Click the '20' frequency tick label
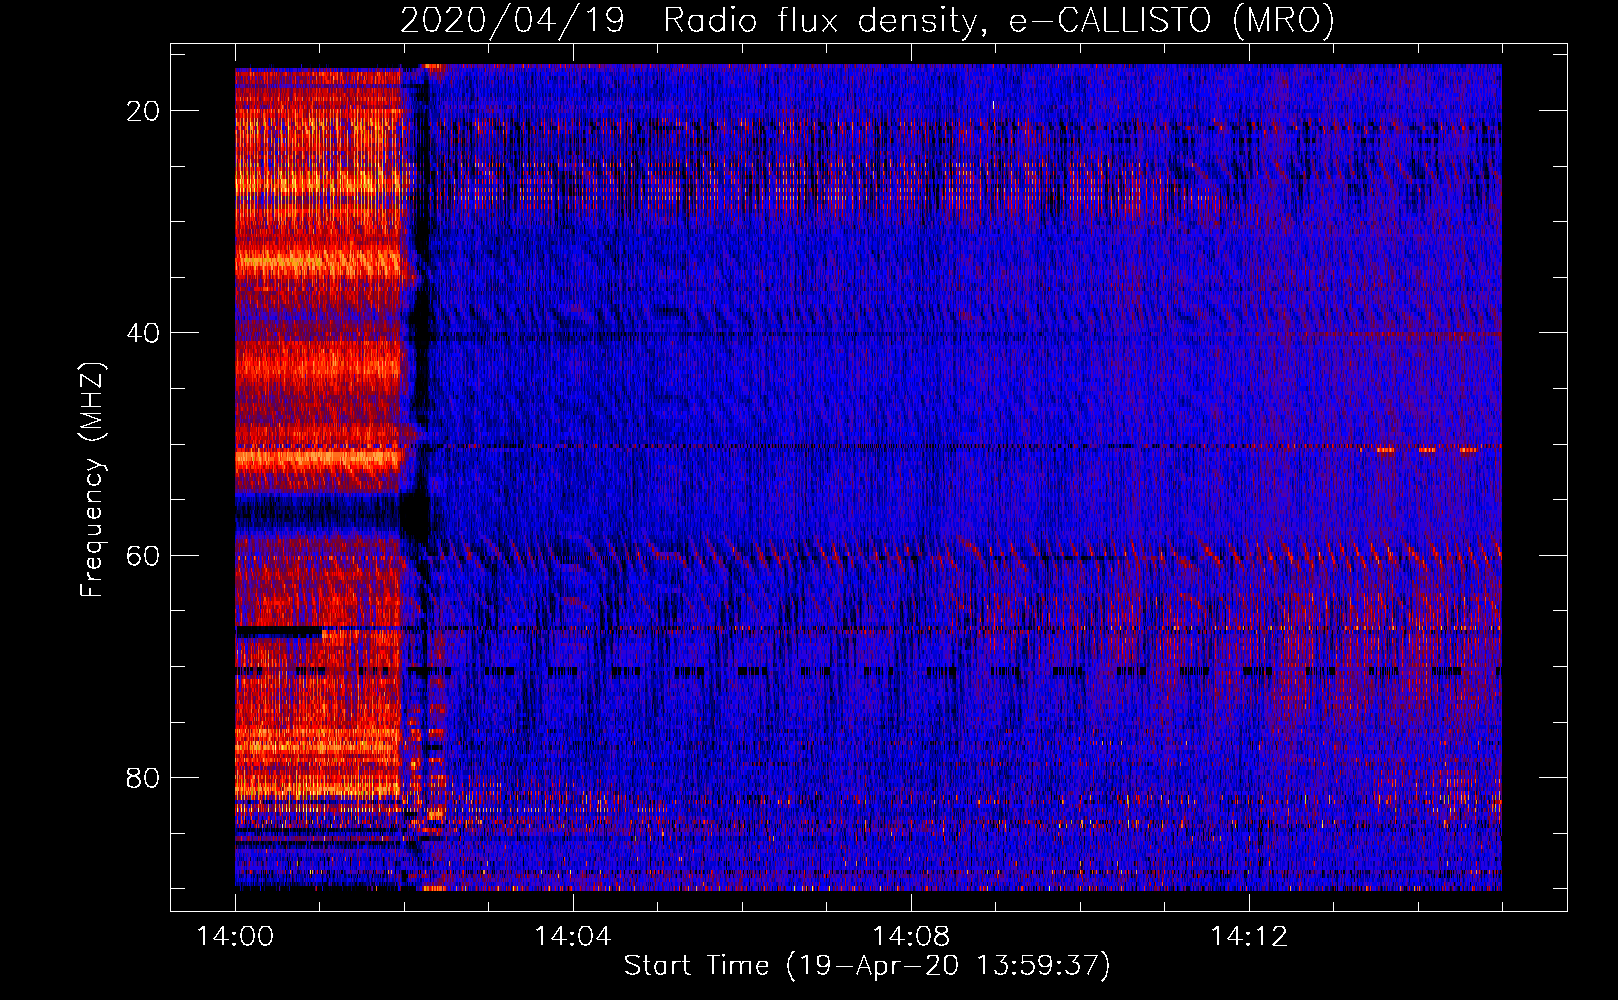This screenshot has height=1000, width=1618. (x=143, y=111)
